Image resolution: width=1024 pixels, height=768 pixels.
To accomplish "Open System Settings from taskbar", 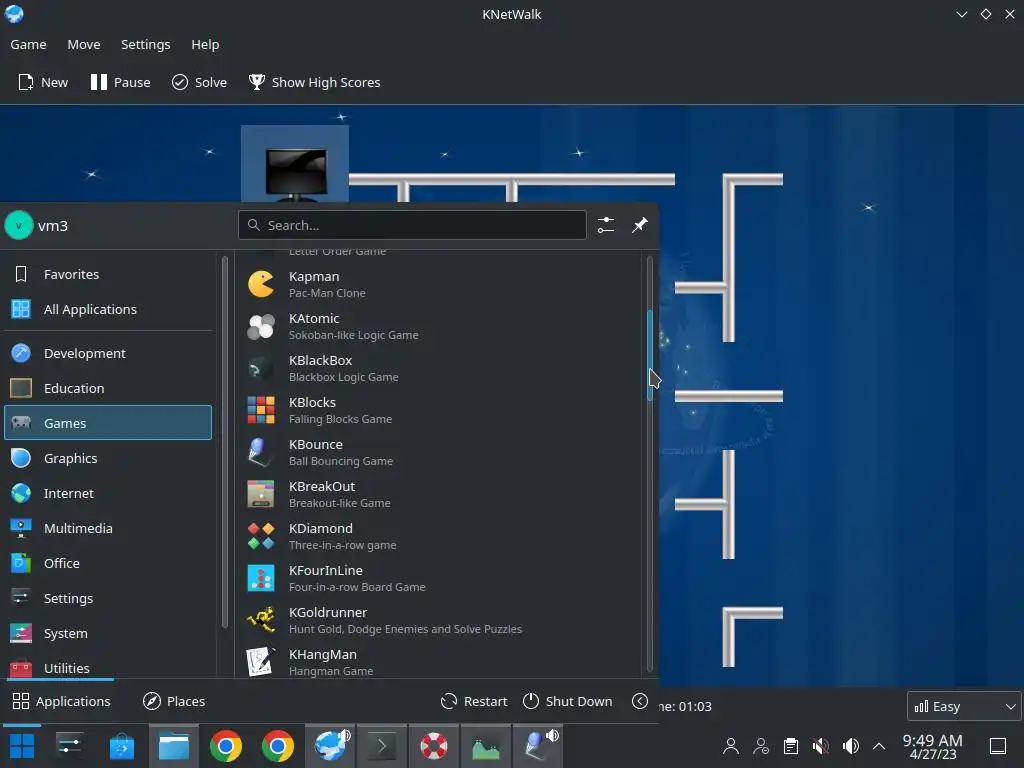I will pos(69,746).
